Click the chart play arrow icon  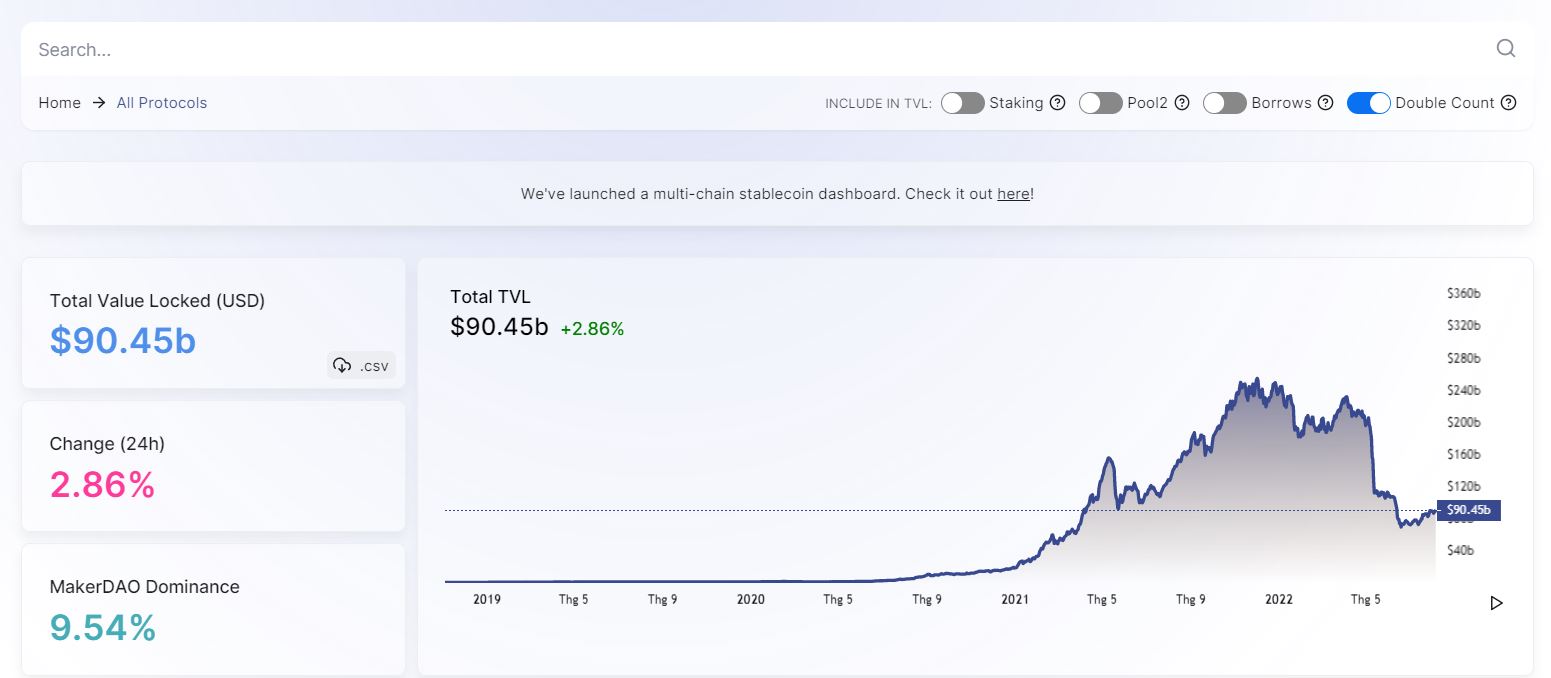[1496, 603]
